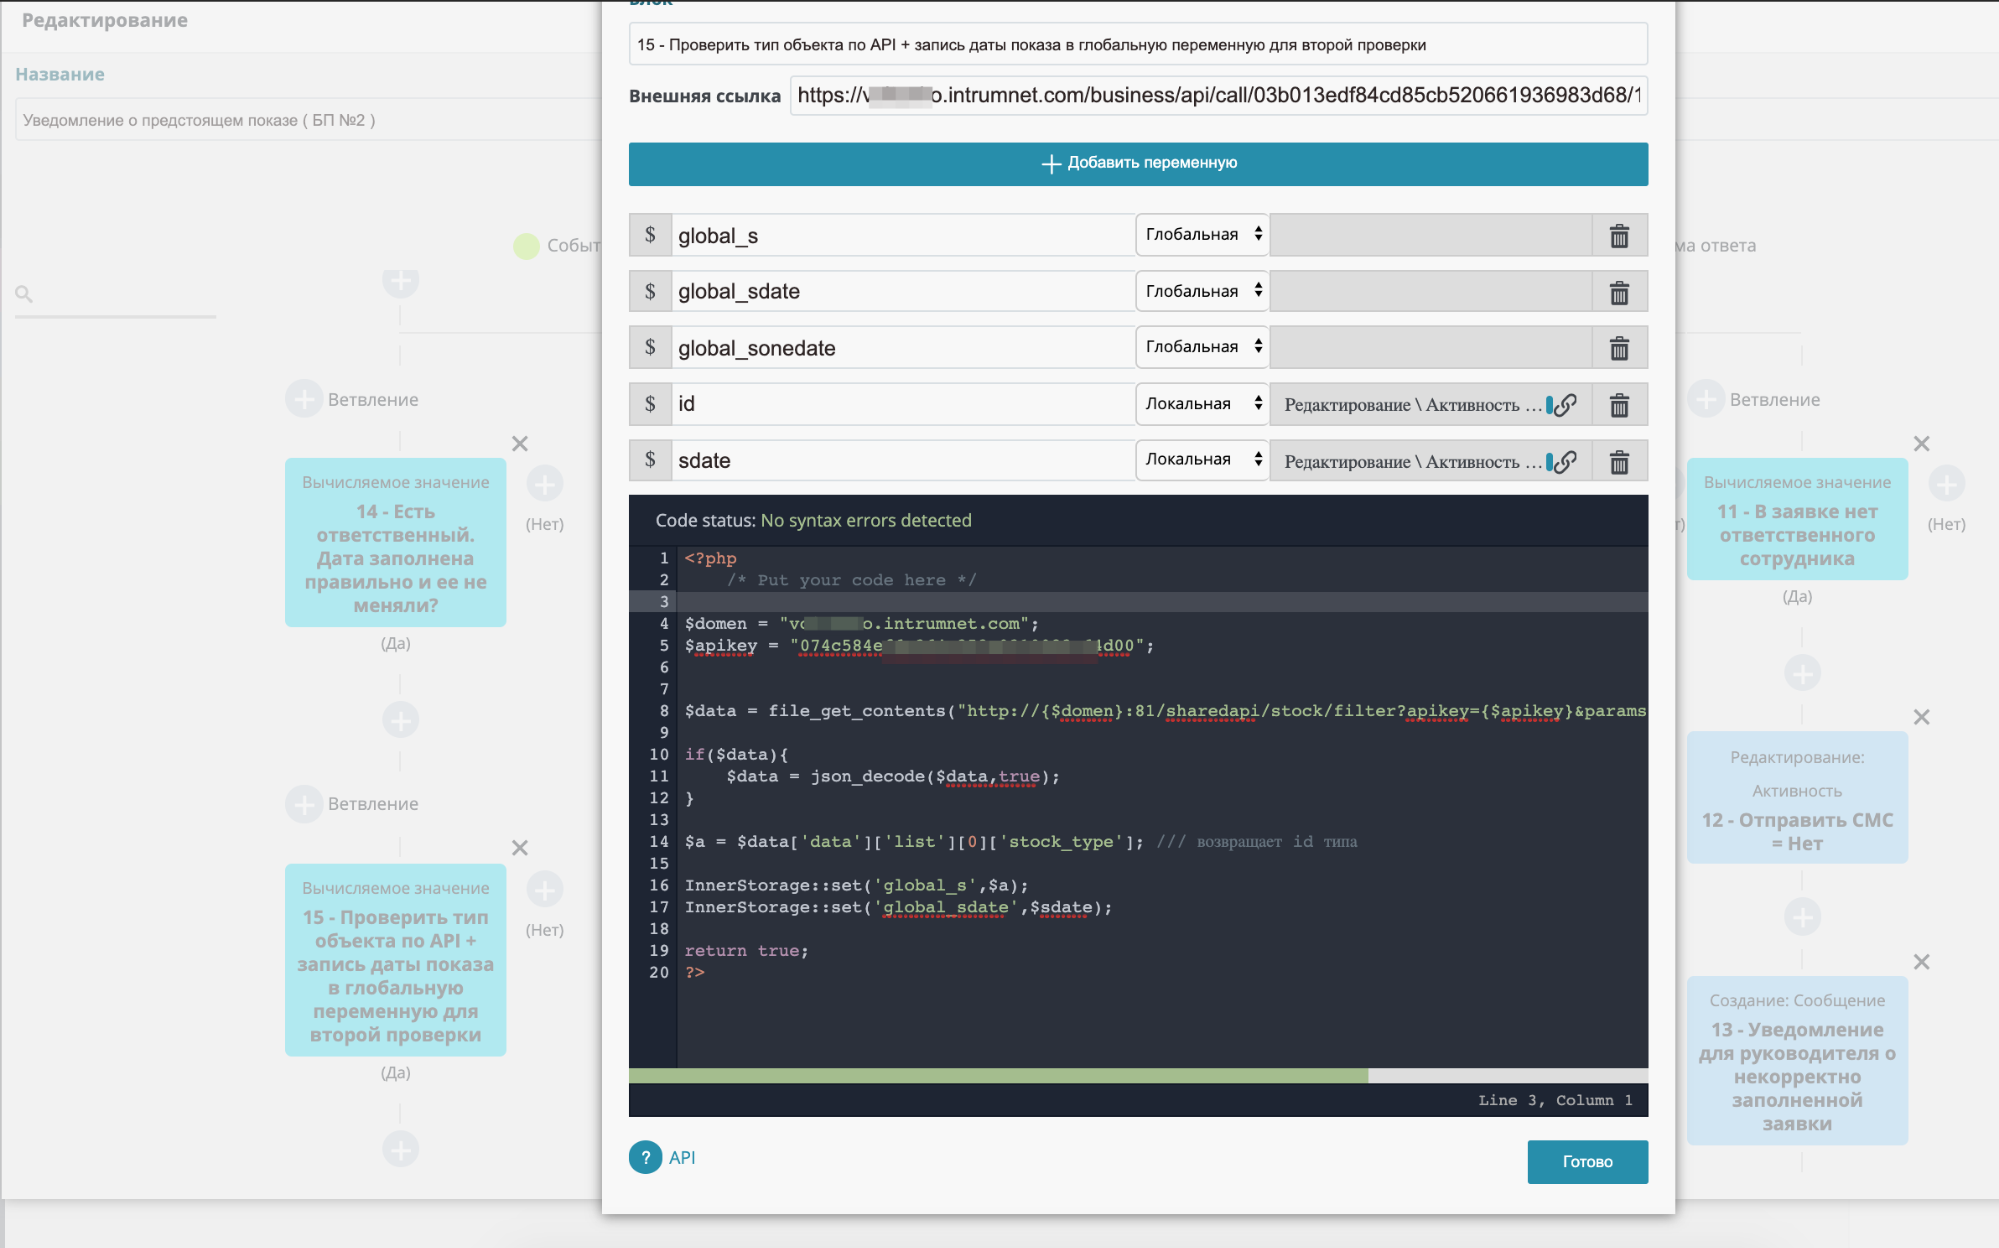Remove block 12 using its X icon
Image resolution: width=1999 pixels, height=1248 pixels.
(x=1922, y=717)
